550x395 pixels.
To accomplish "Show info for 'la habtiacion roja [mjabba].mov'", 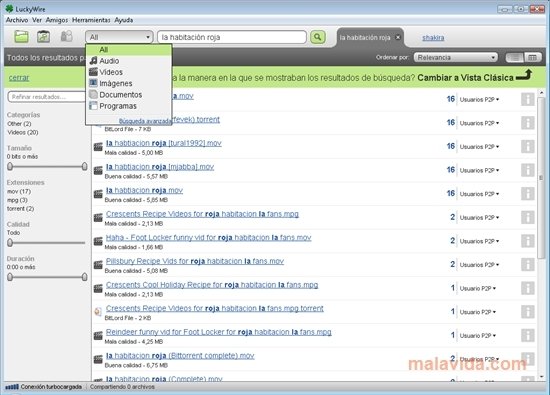I will pos(528,170).
